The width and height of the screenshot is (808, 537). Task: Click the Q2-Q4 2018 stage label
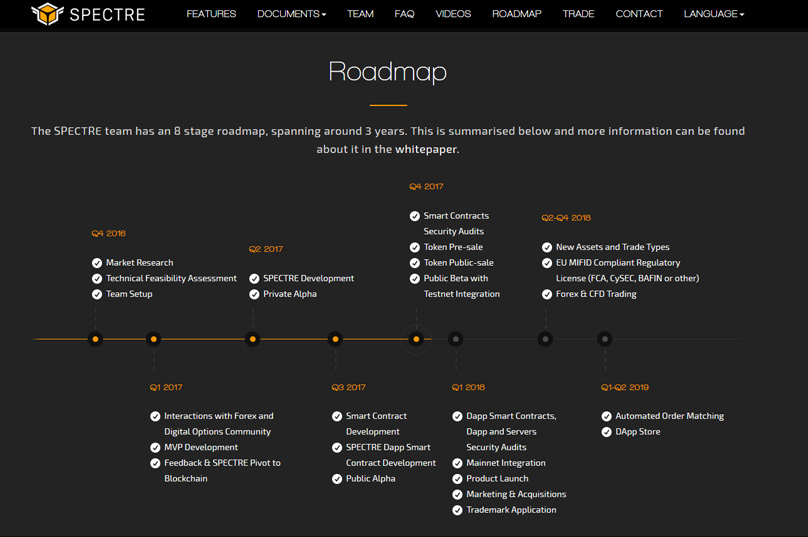click(566, 218)
